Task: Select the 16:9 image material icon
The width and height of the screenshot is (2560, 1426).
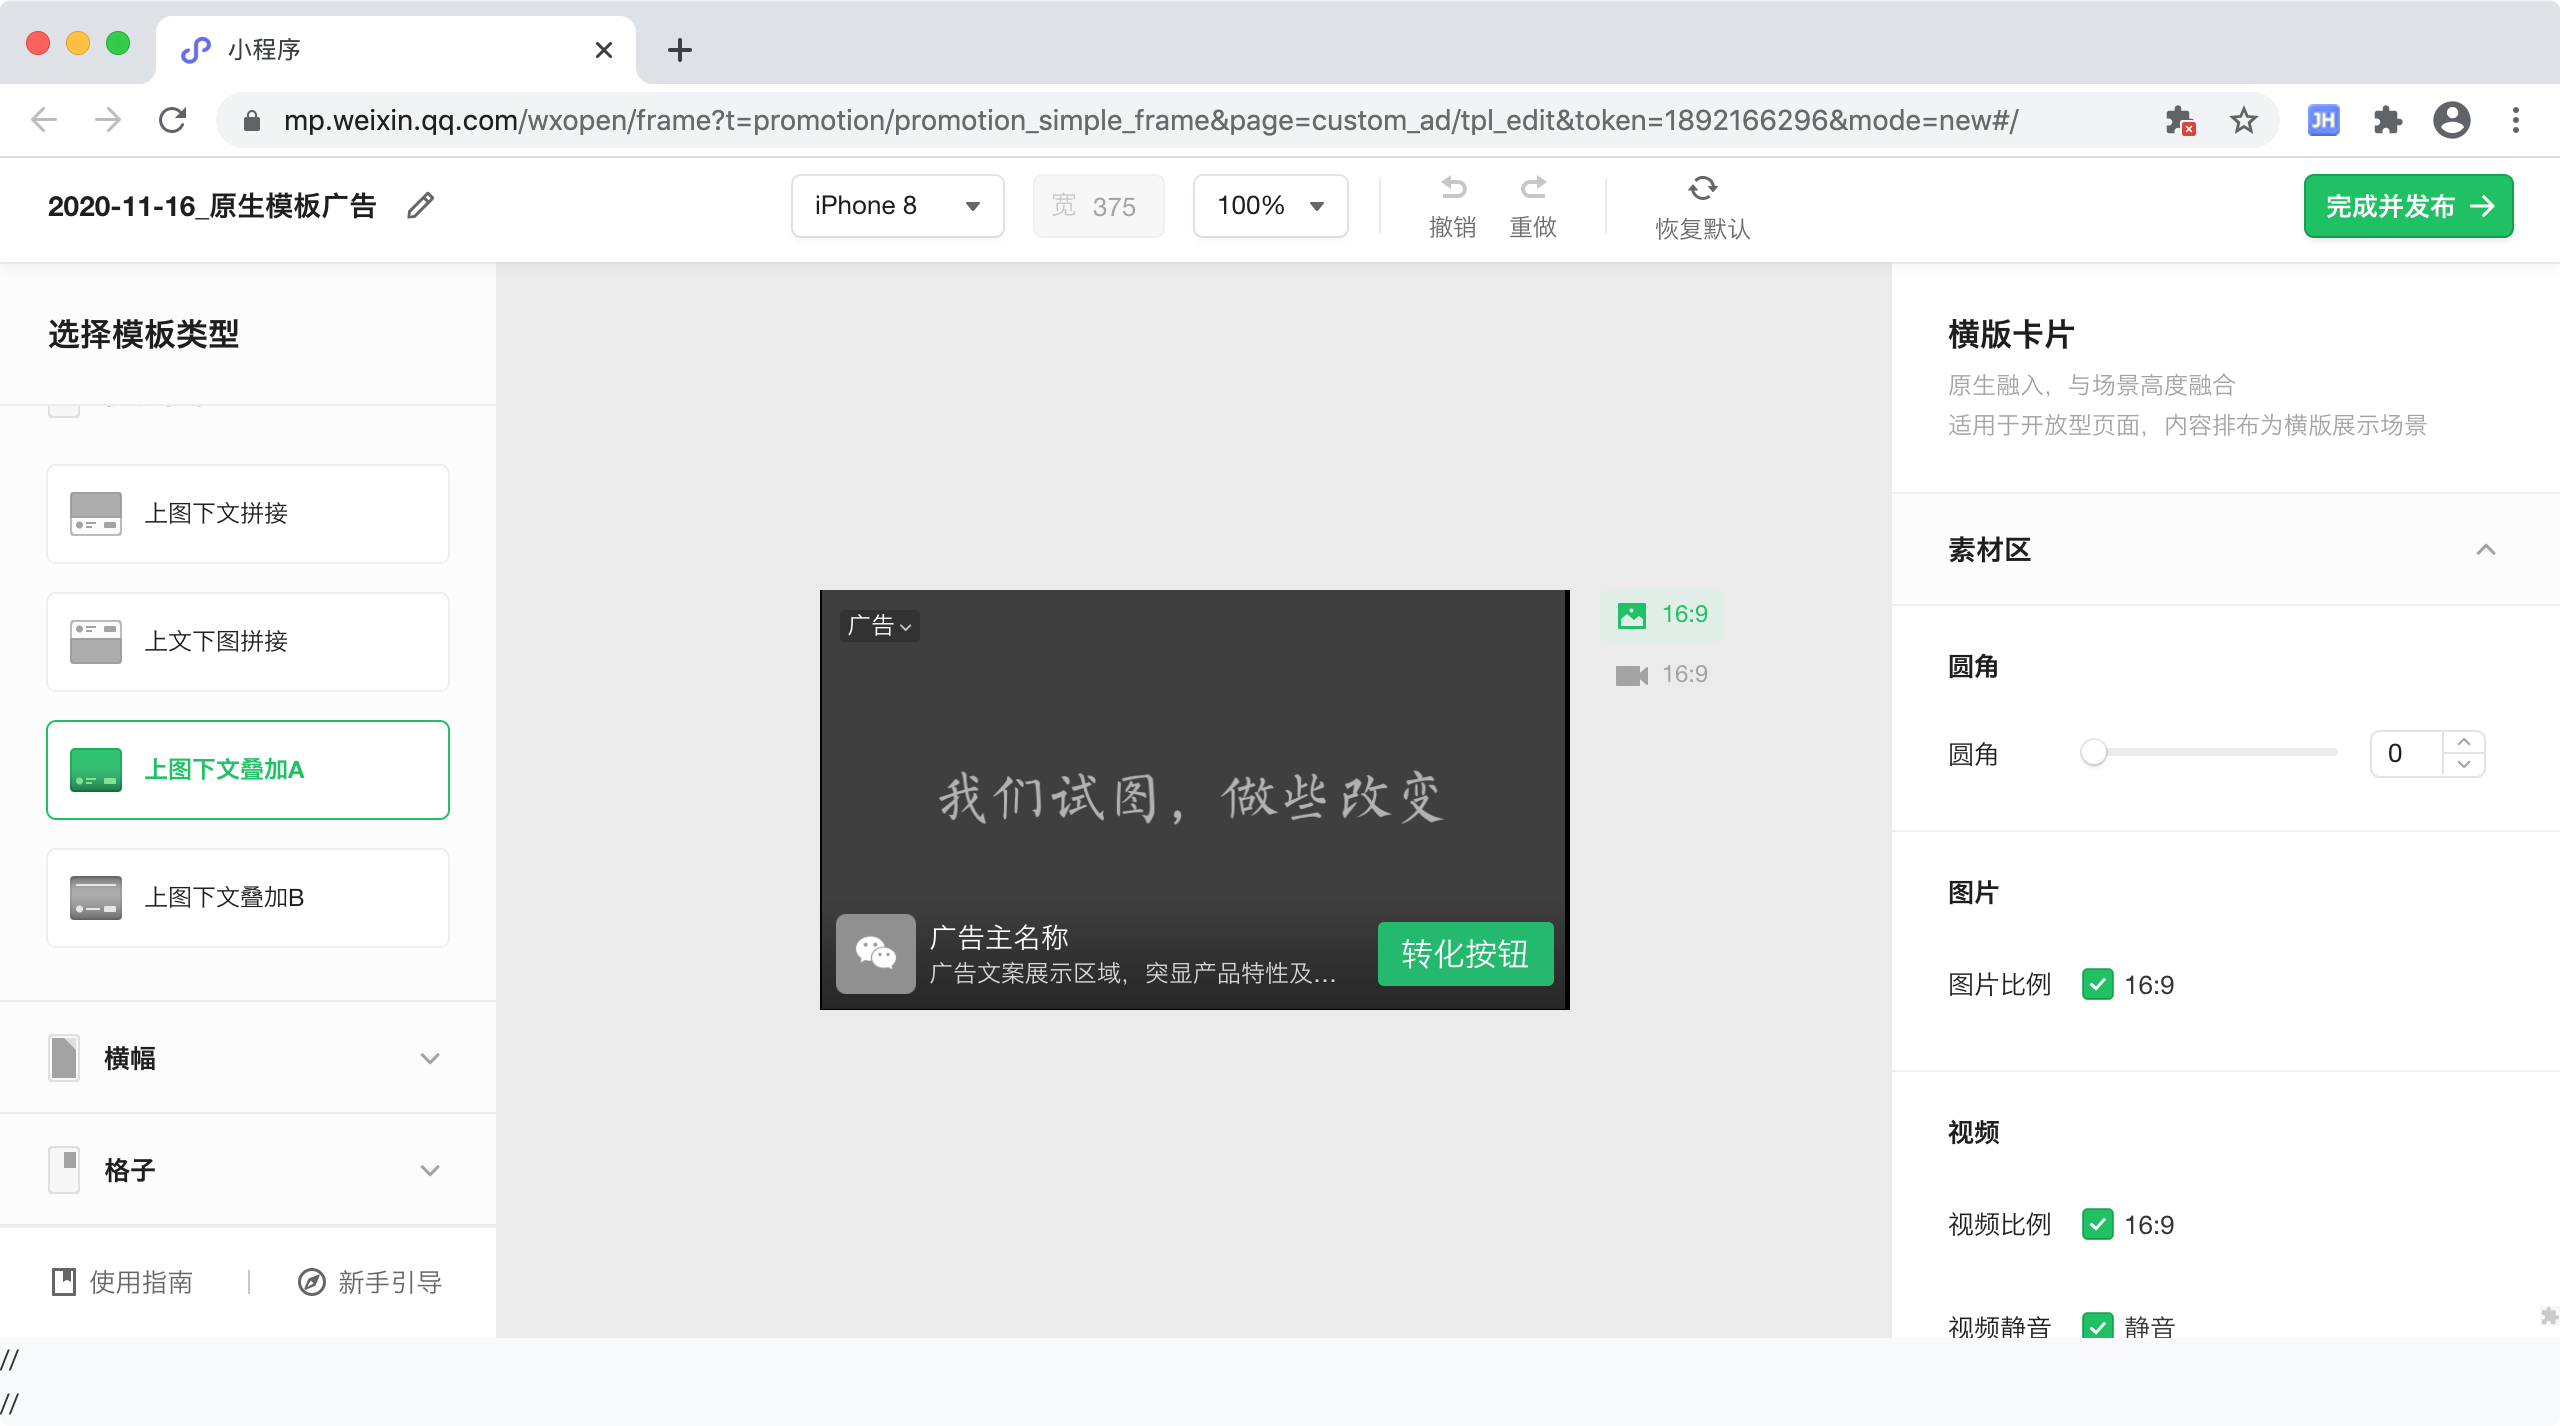Action: coord(1632,615)
